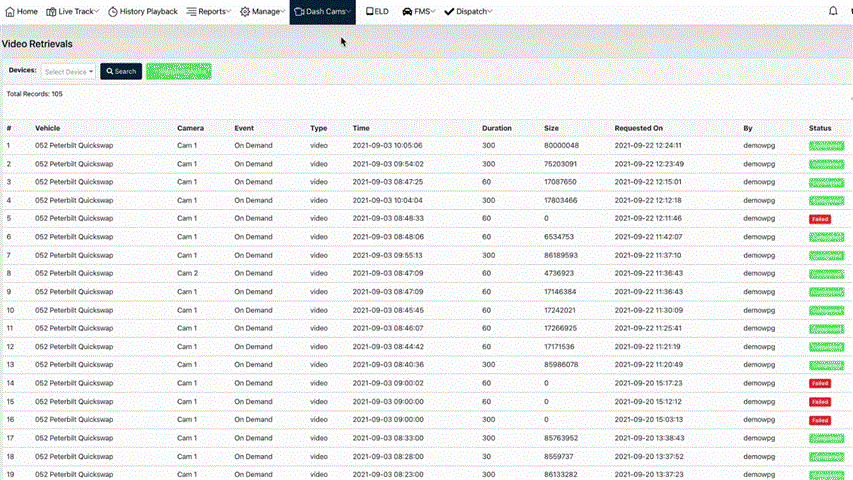Click time 2021-09-03 10:05:06

tap(387, 145)
